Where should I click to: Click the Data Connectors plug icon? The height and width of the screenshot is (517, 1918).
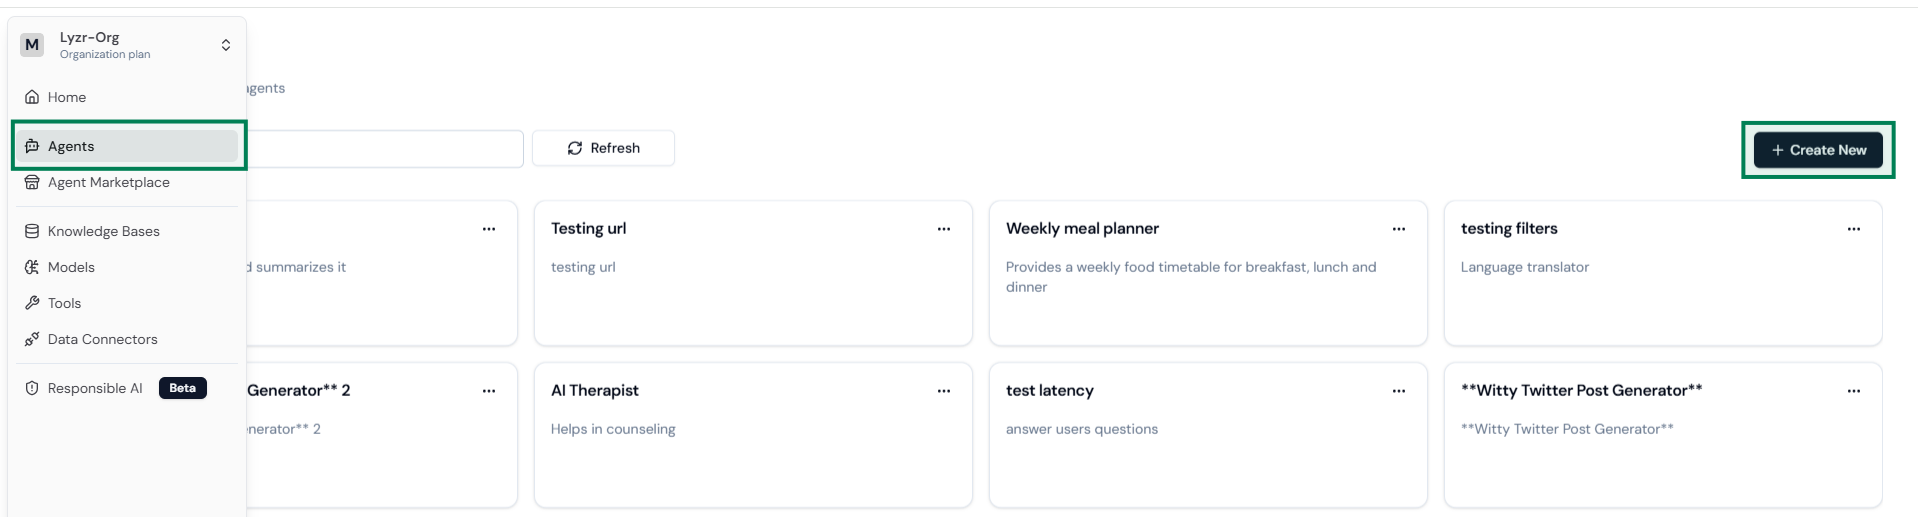pos(32,339)
